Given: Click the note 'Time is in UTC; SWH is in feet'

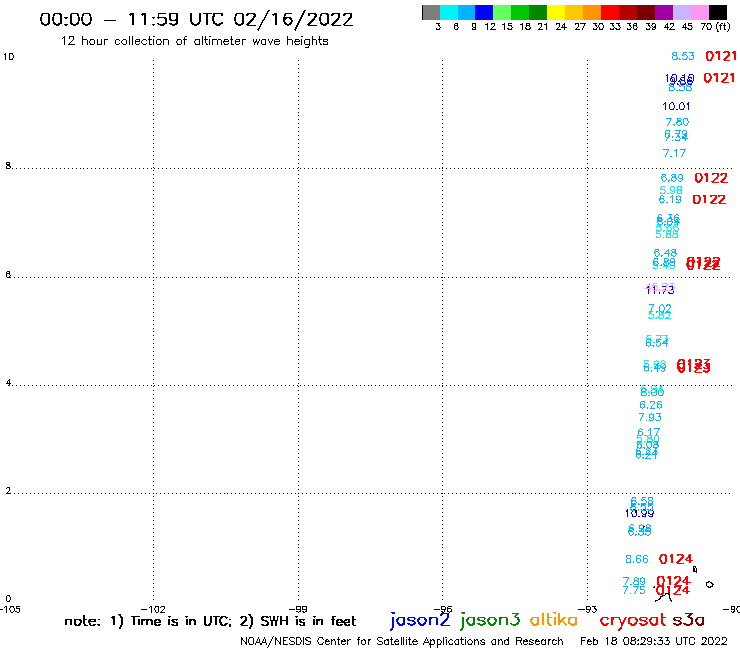Looking at the screenshot, I should 210,621.
